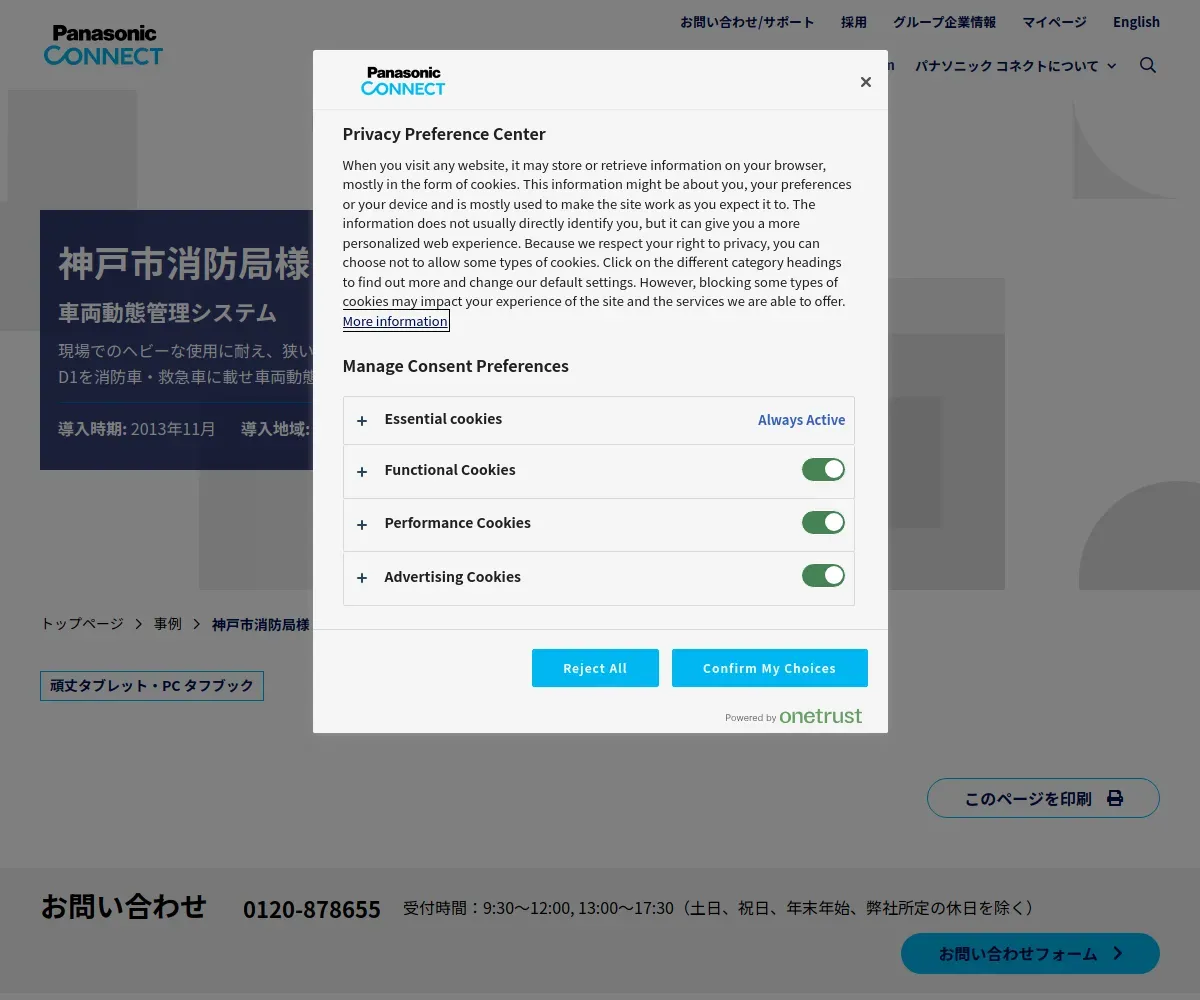
Task: Toggle Functional Cookies switch off
Action: point(823,469)
